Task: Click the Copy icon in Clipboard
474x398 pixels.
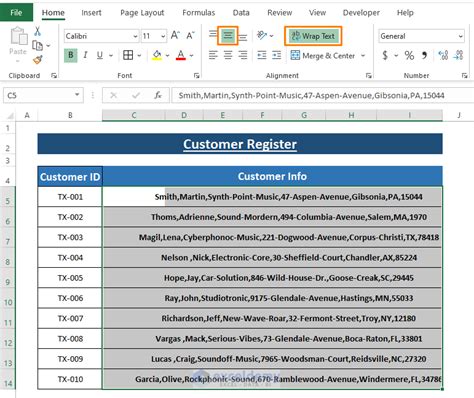Action: pos(37,45)
